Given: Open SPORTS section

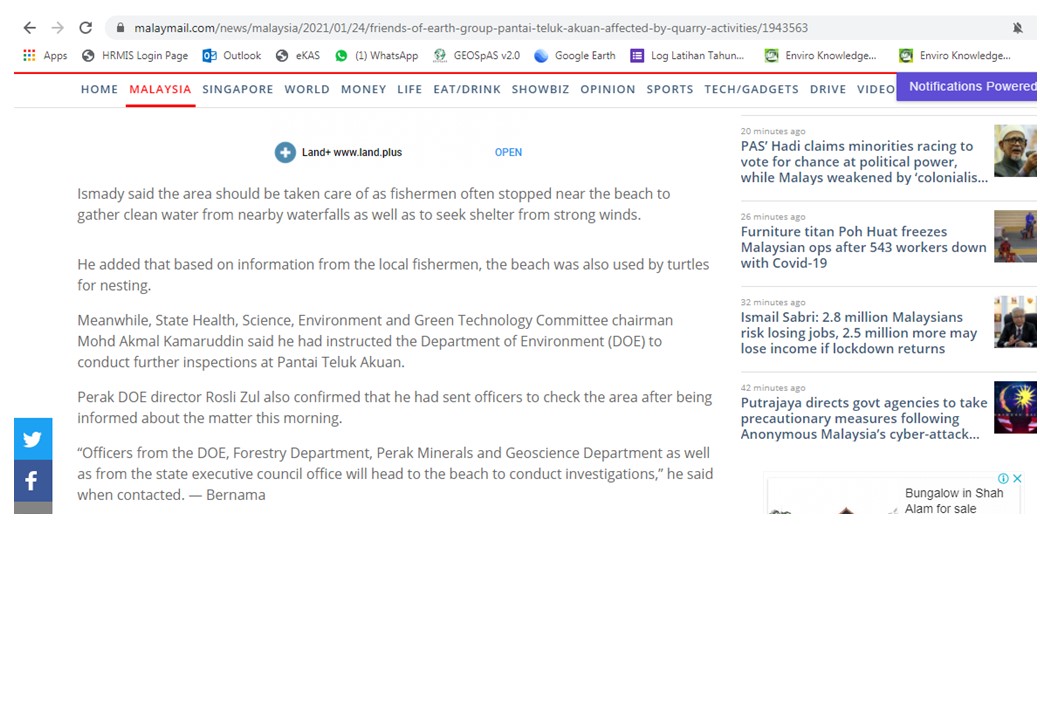Looking at the screenshot, I should [670, 89].
